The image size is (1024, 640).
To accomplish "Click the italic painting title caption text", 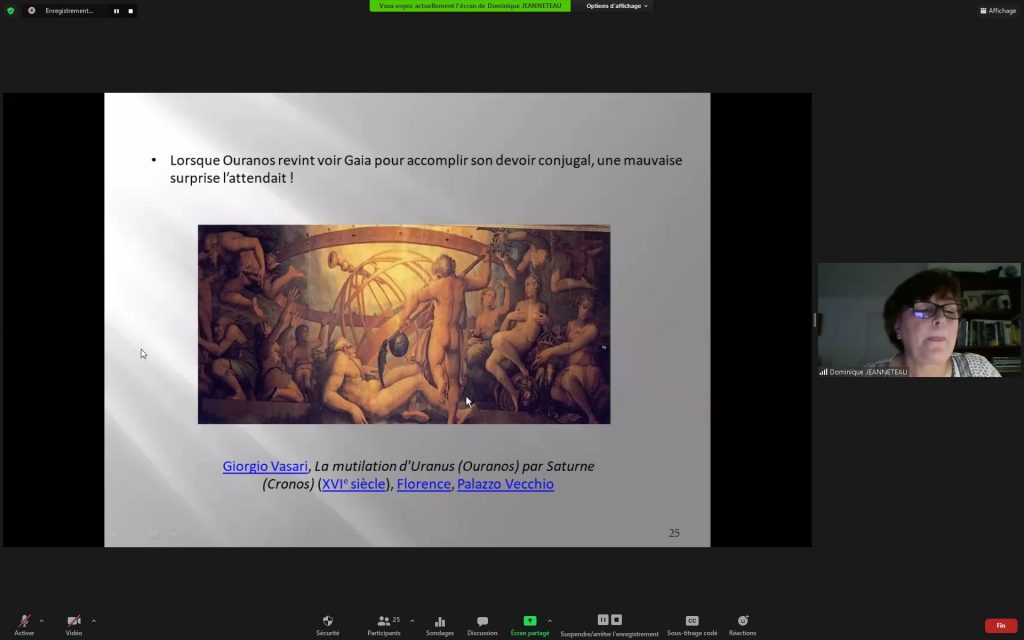I will [428, 475].
